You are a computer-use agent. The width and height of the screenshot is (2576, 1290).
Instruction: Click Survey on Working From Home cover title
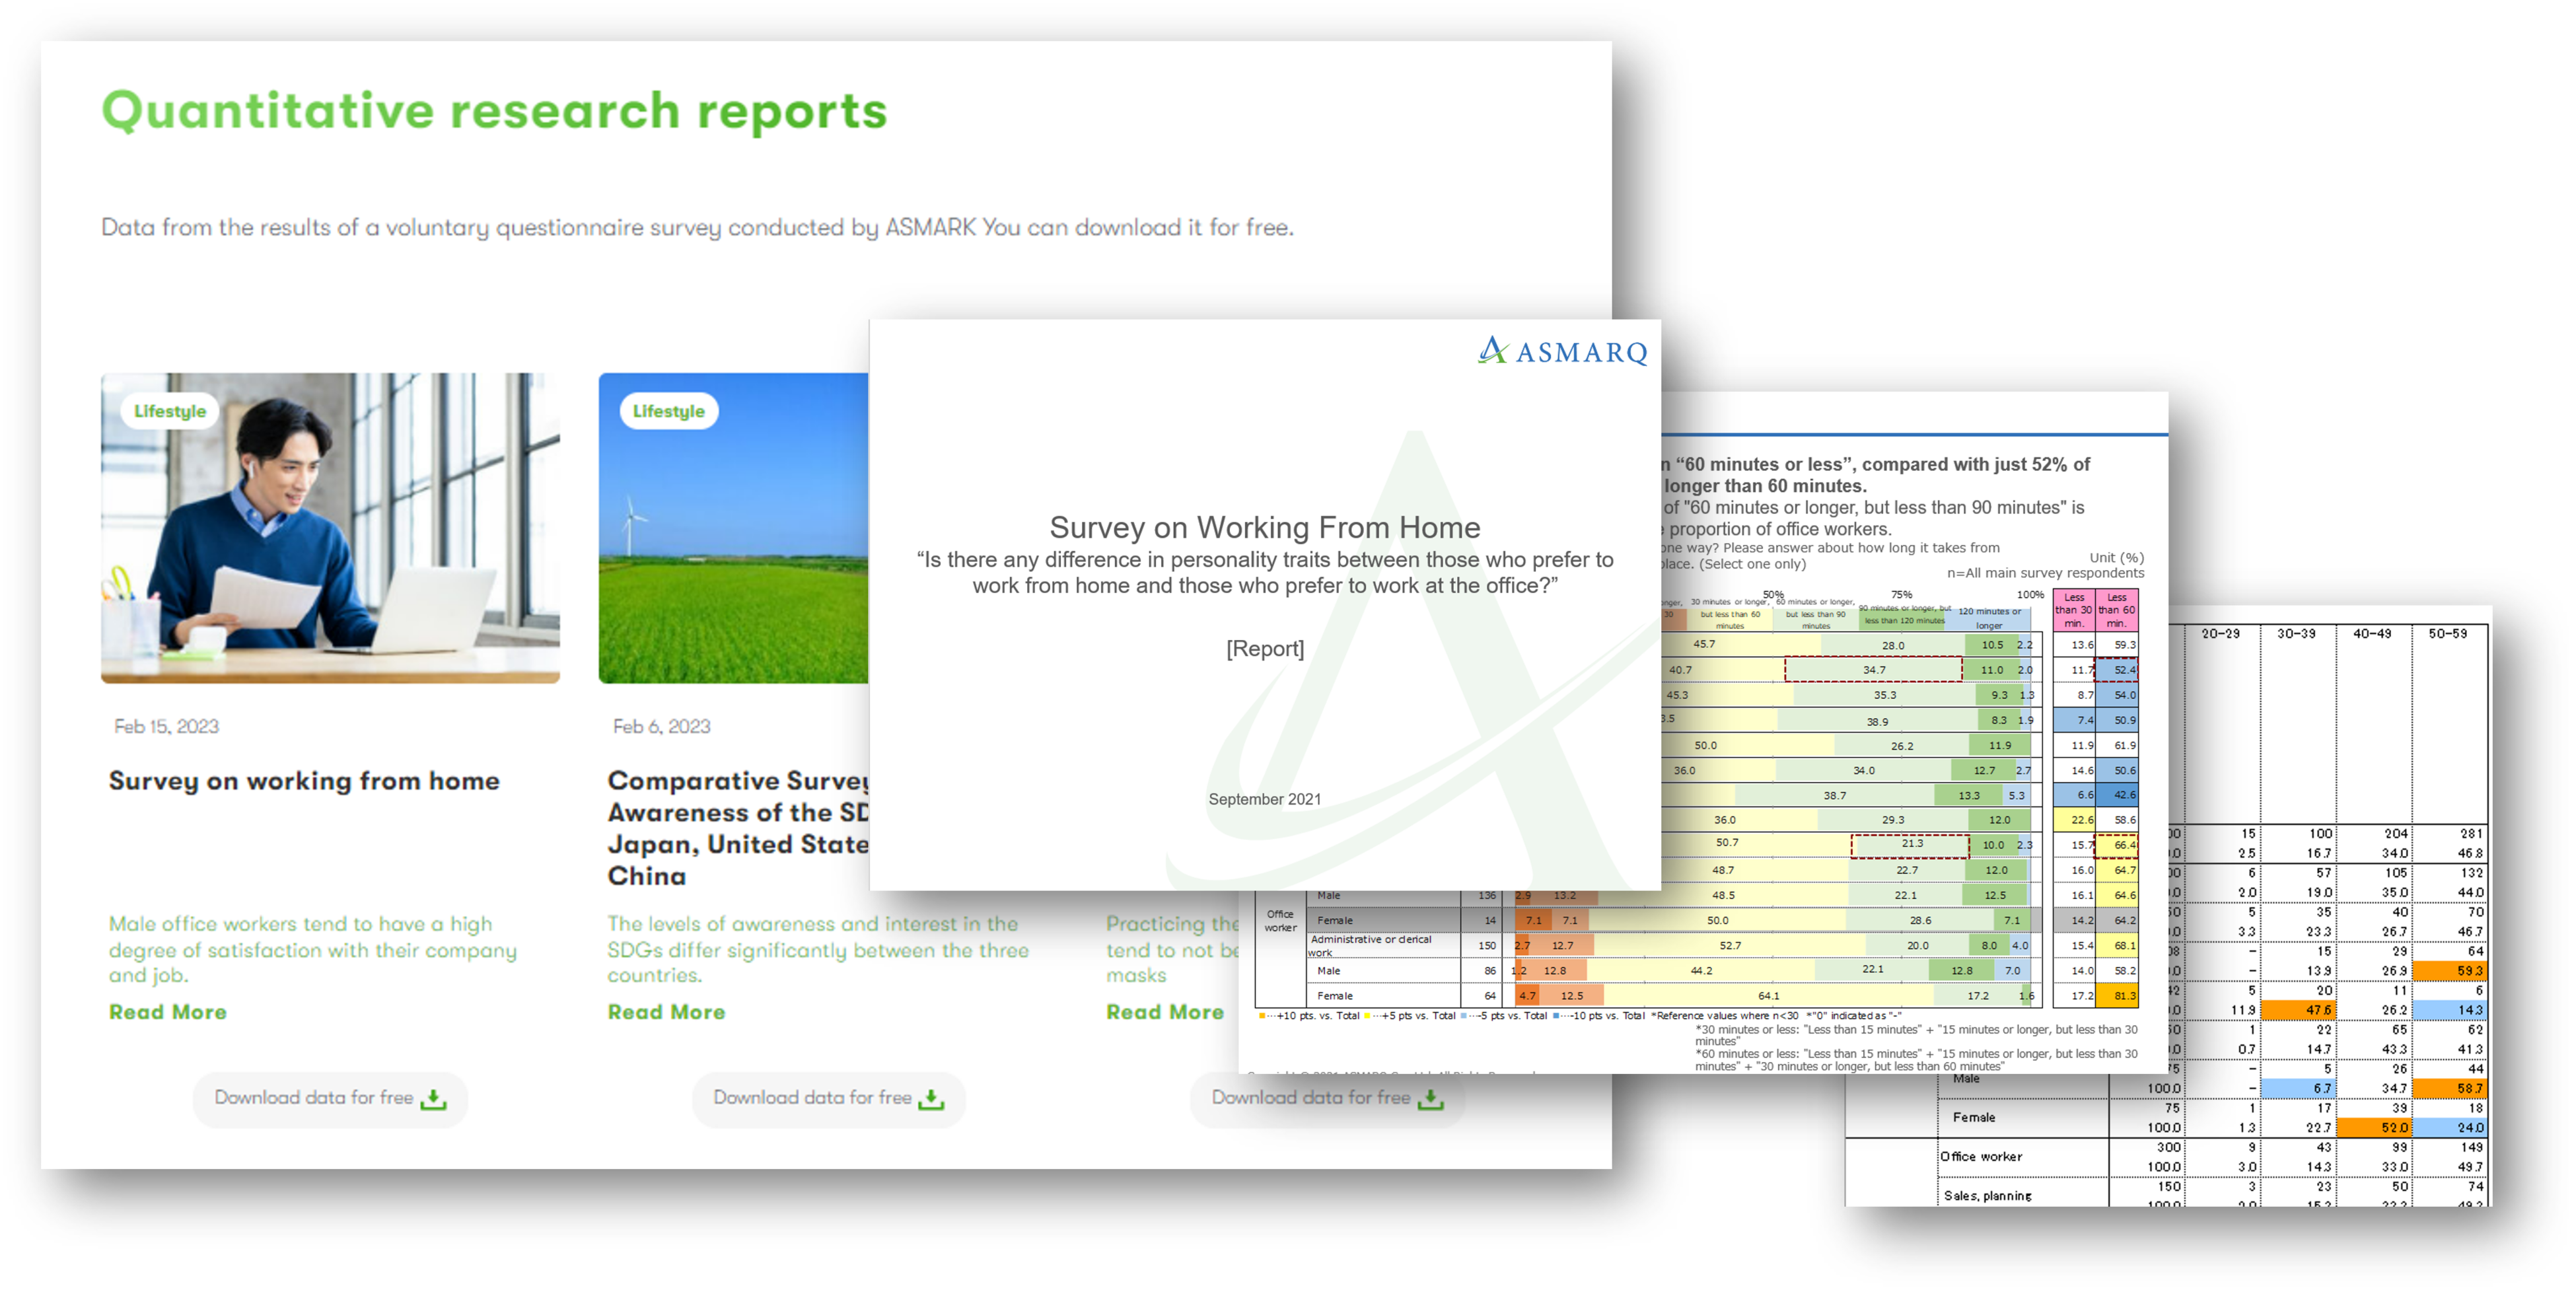point(1264,527)
